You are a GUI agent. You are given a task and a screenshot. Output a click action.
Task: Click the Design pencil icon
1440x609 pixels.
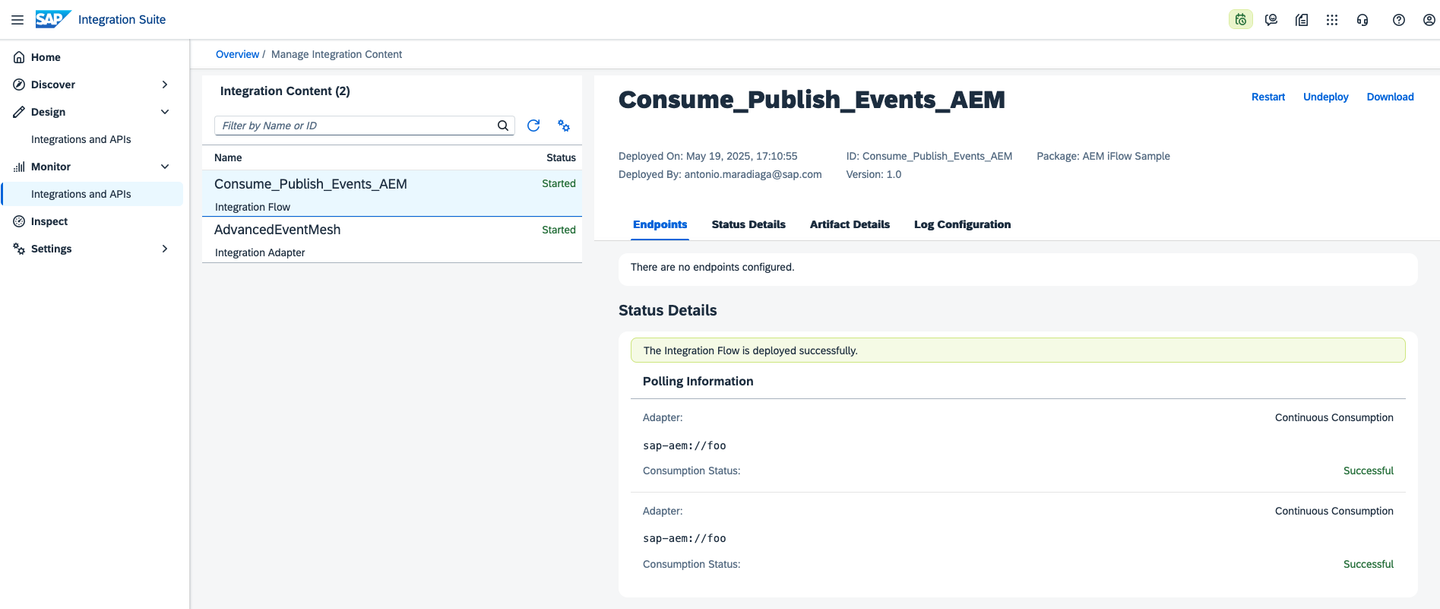coord(19,112)
